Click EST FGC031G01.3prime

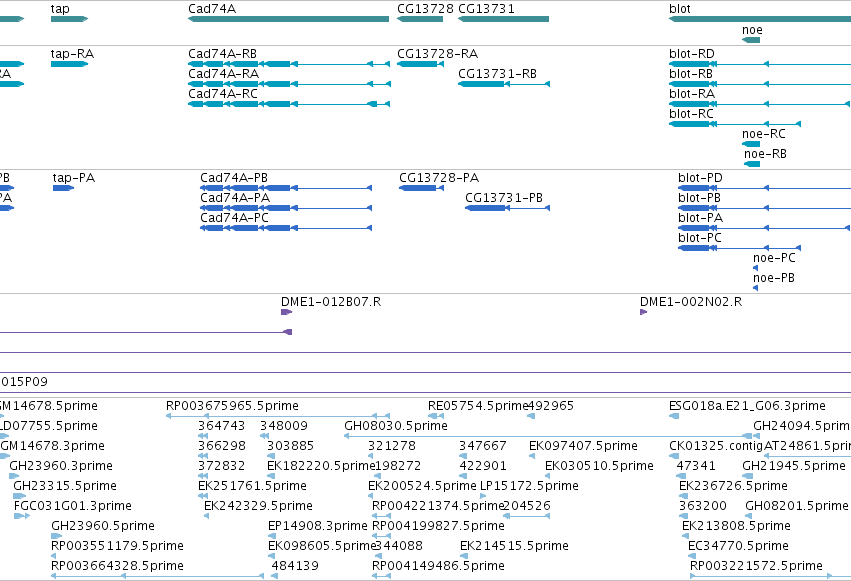[73, 506]
